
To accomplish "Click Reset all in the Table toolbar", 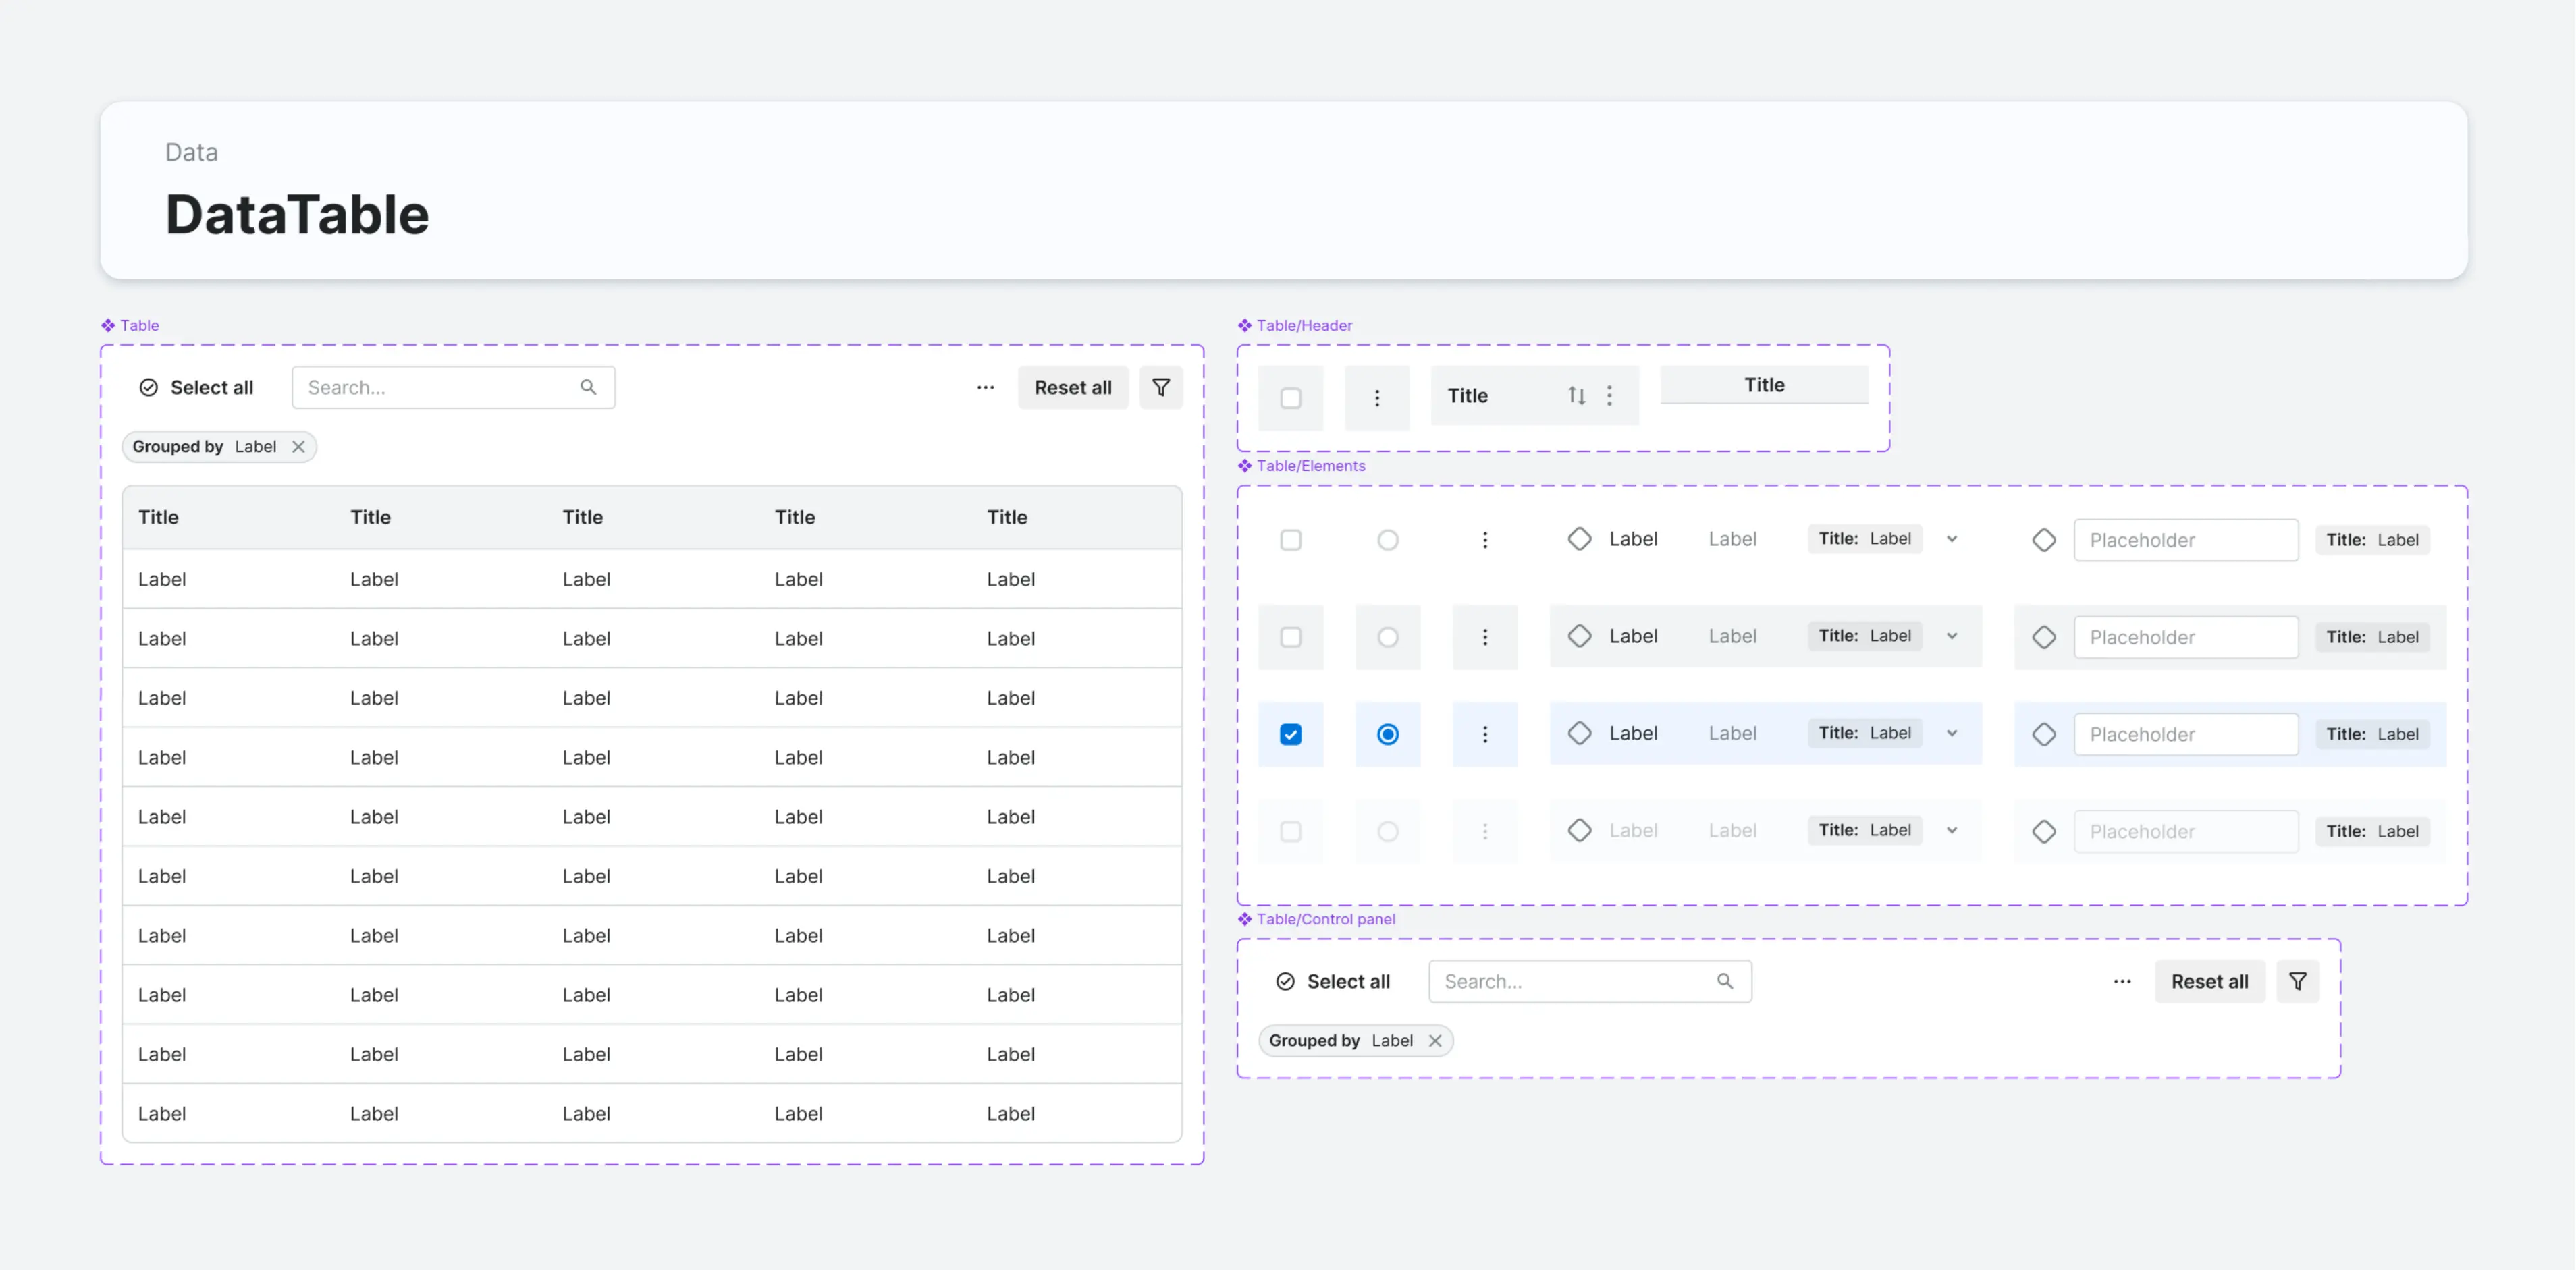I will (x=1073, y=387).
